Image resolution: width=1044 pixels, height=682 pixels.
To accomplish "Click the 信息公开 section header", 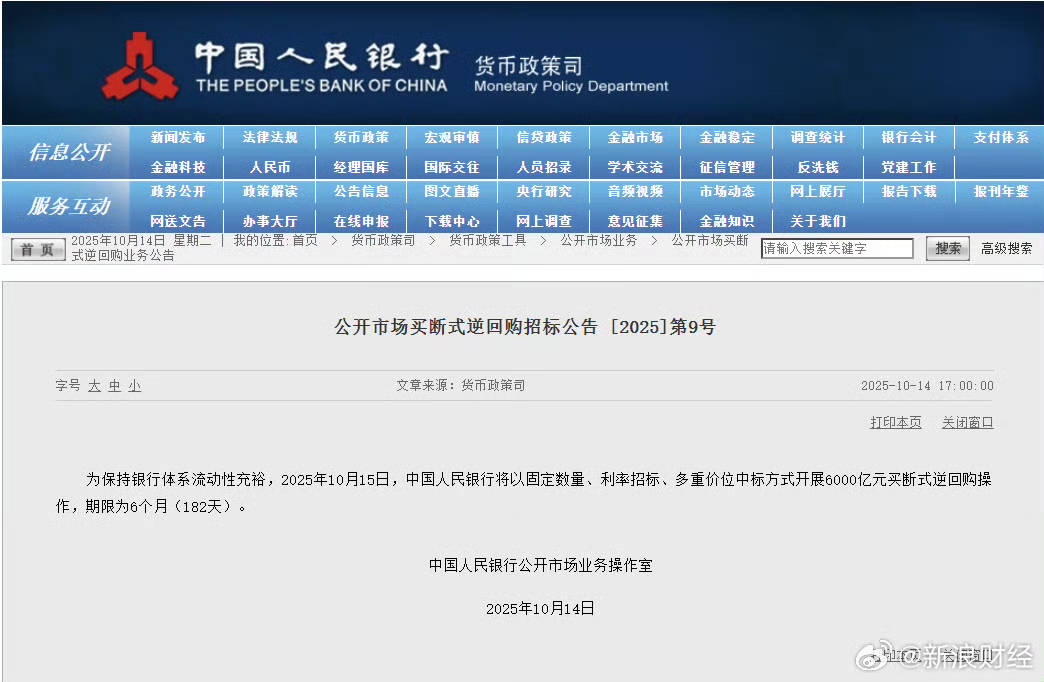I will click(x=69, y=152).
